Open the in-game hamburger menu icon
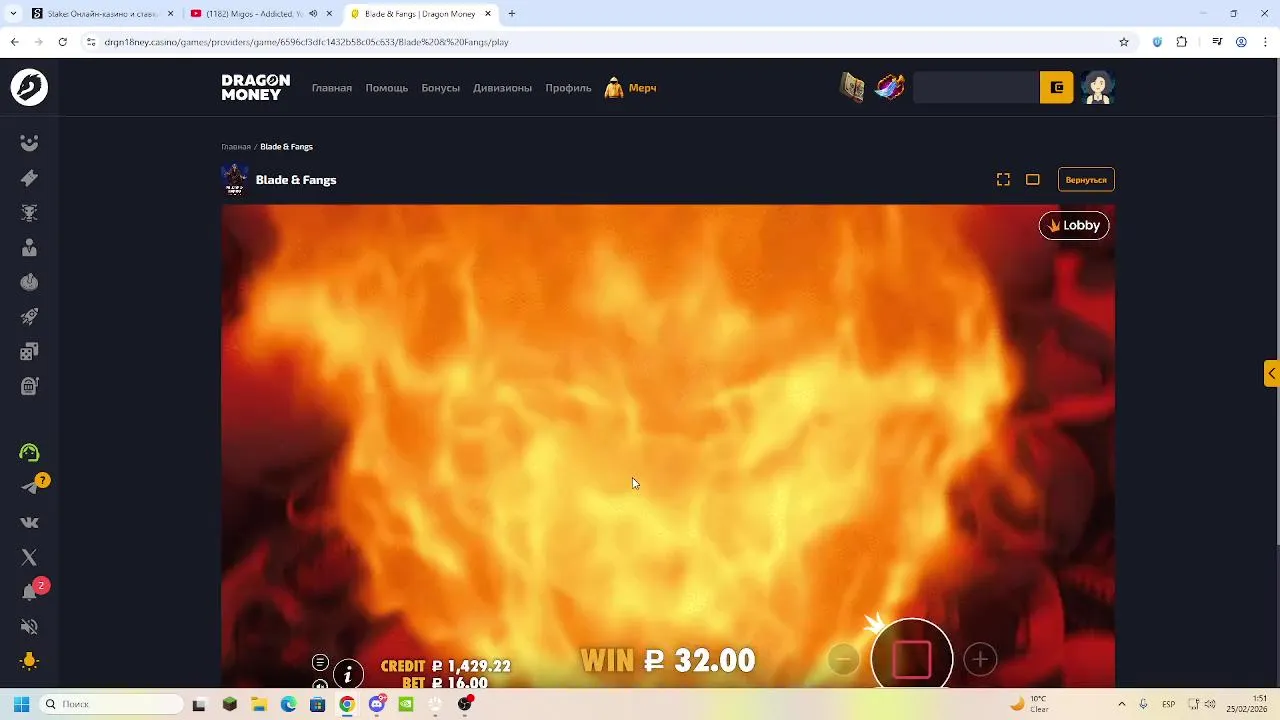The height and width of the screenshot is (720, 1280). pyautogui.click(x=320, y=662)
